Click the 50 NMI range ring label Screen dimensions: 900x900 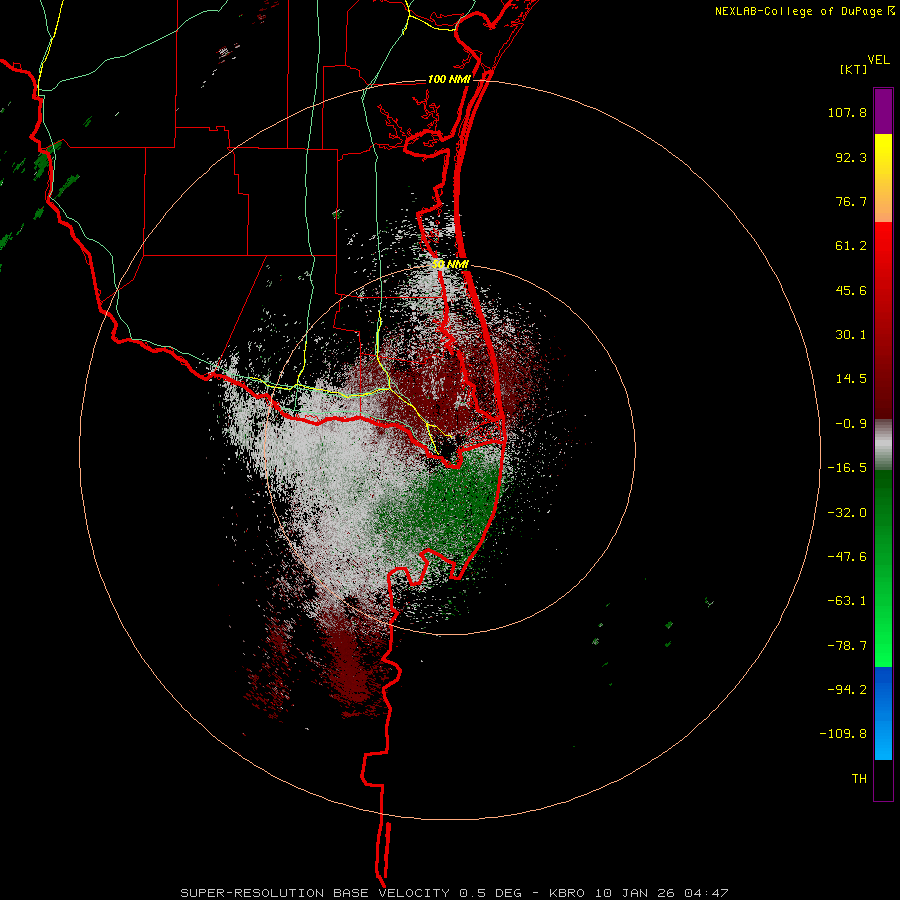(451, 264)
